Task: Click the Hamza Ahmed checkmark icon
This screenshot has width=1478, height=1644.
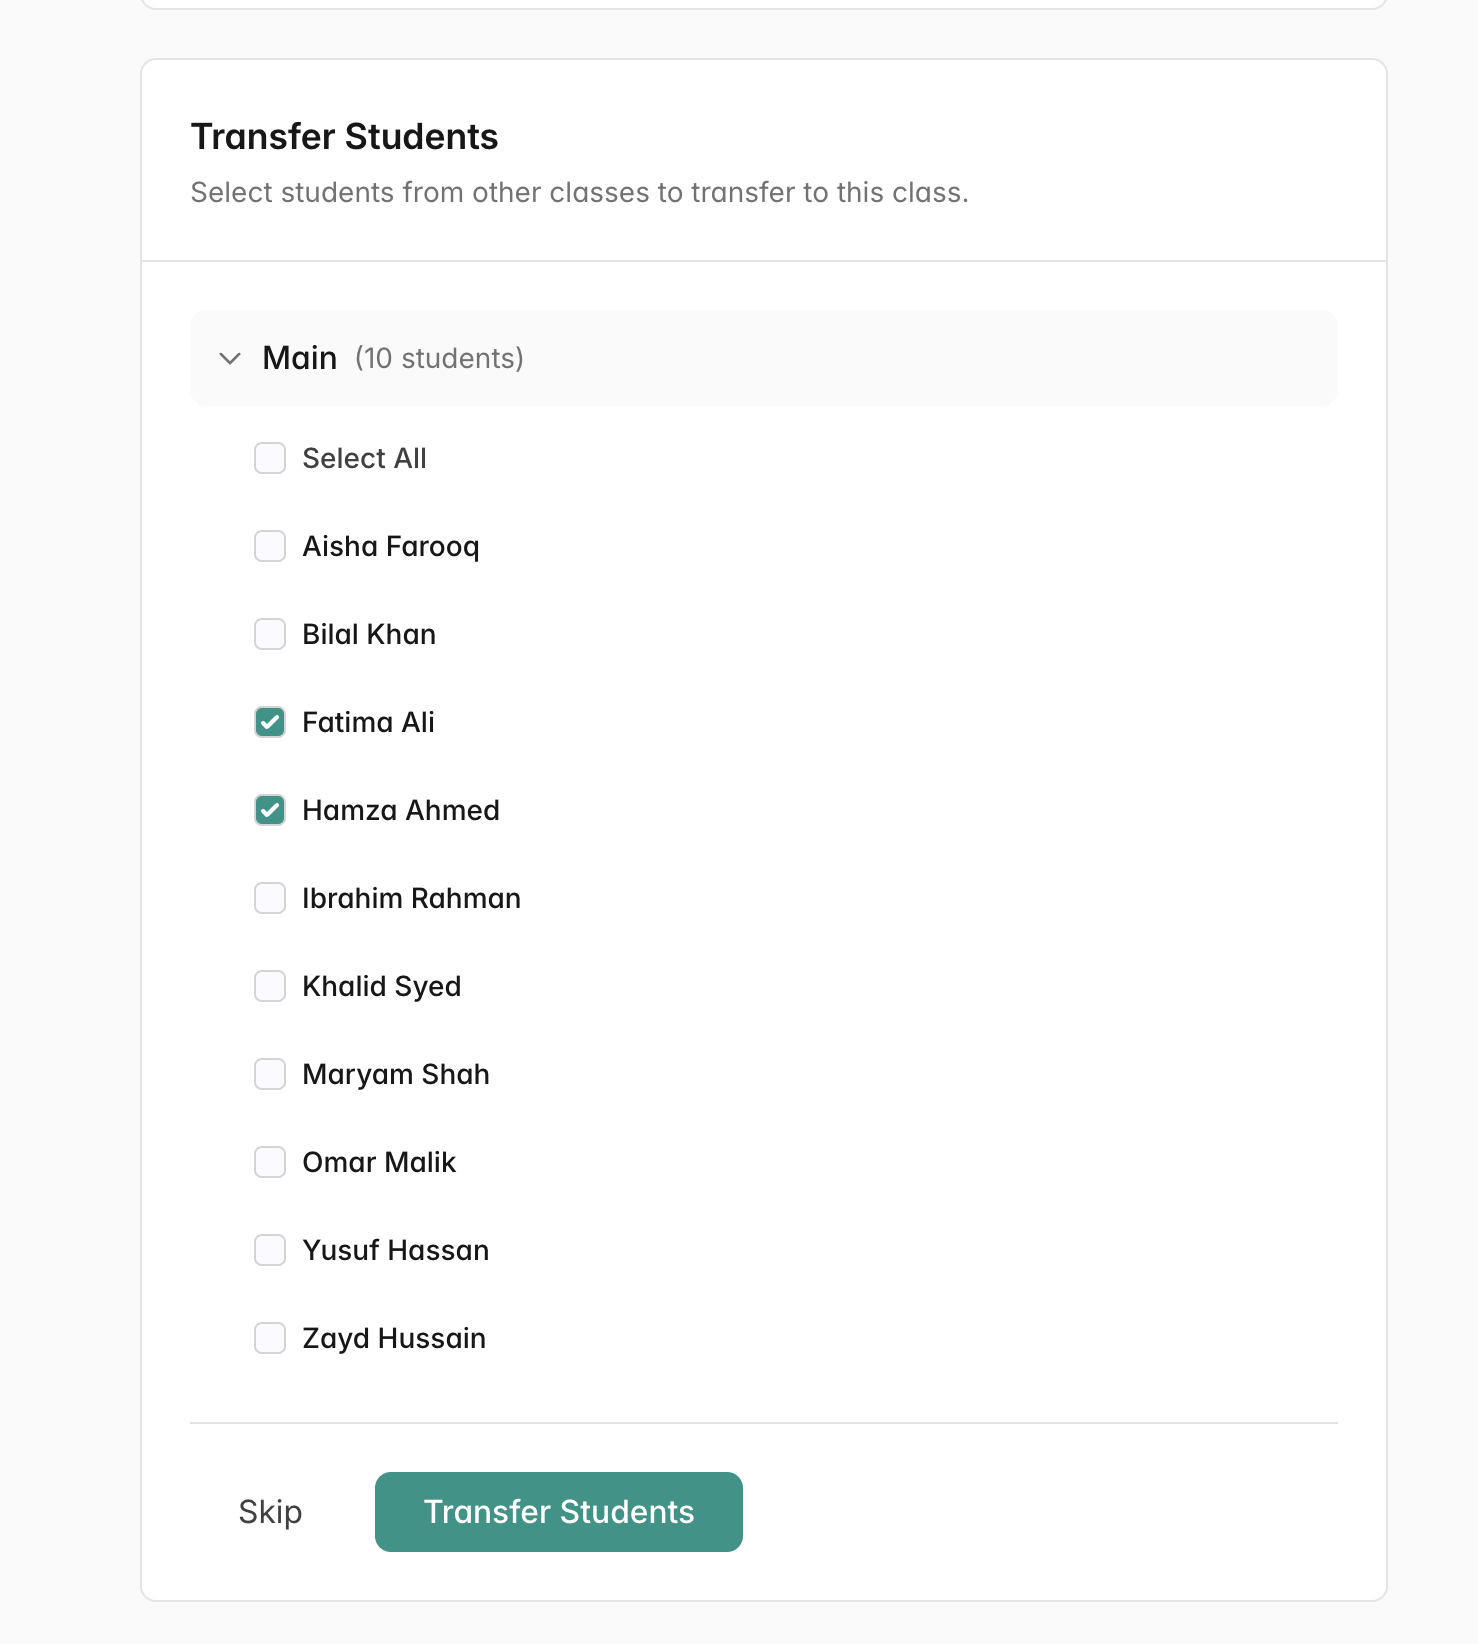Action: [269, 810]
